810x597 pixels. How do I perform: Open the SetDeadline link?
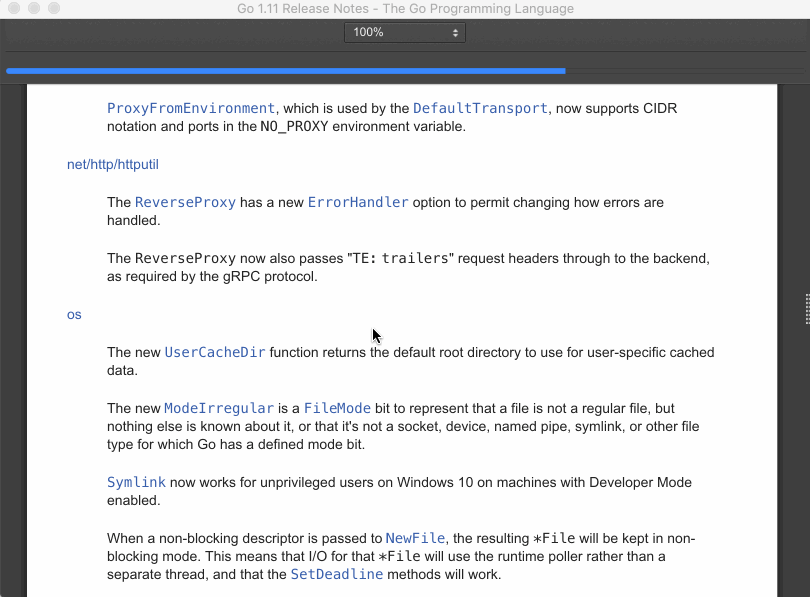coord(337,574)
